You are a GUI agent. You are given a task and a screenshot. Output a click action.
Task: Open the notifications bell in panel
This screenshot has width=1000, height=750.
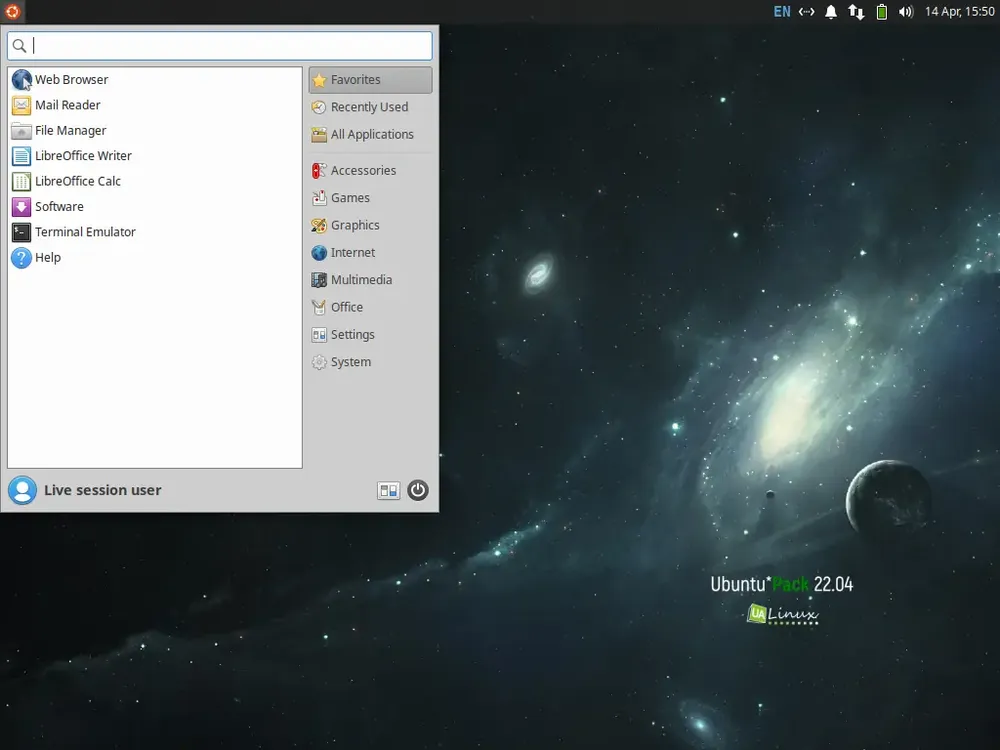831,11
